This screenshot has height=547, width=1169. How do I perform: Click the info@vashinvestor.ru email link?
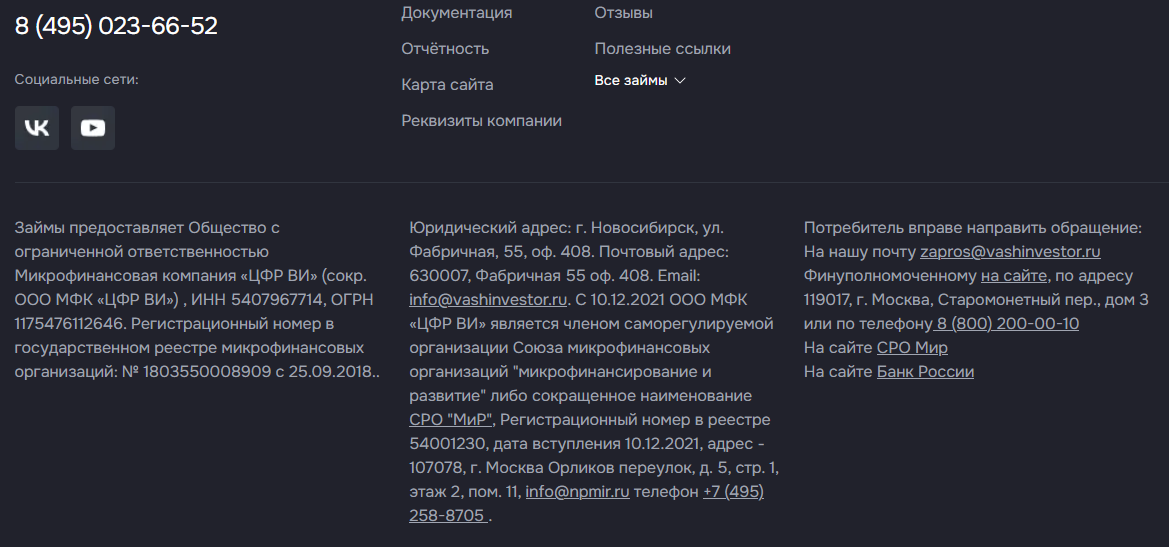coord(488,300)
